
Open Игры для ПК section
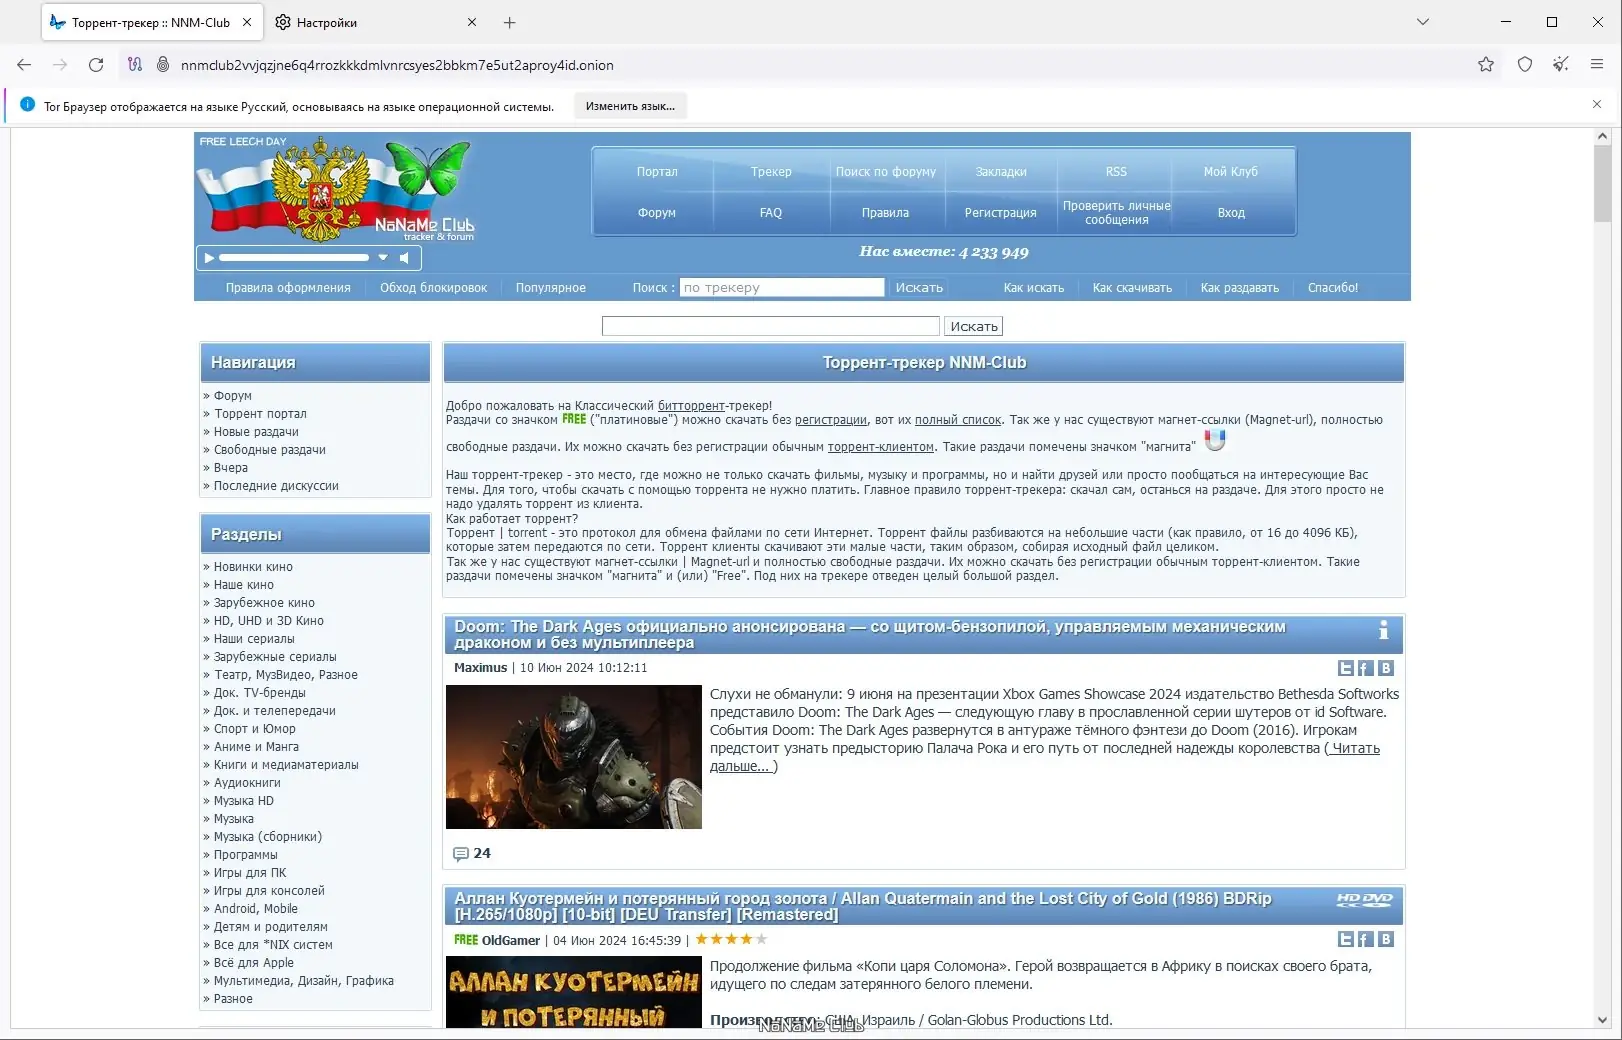click(250, 873)
